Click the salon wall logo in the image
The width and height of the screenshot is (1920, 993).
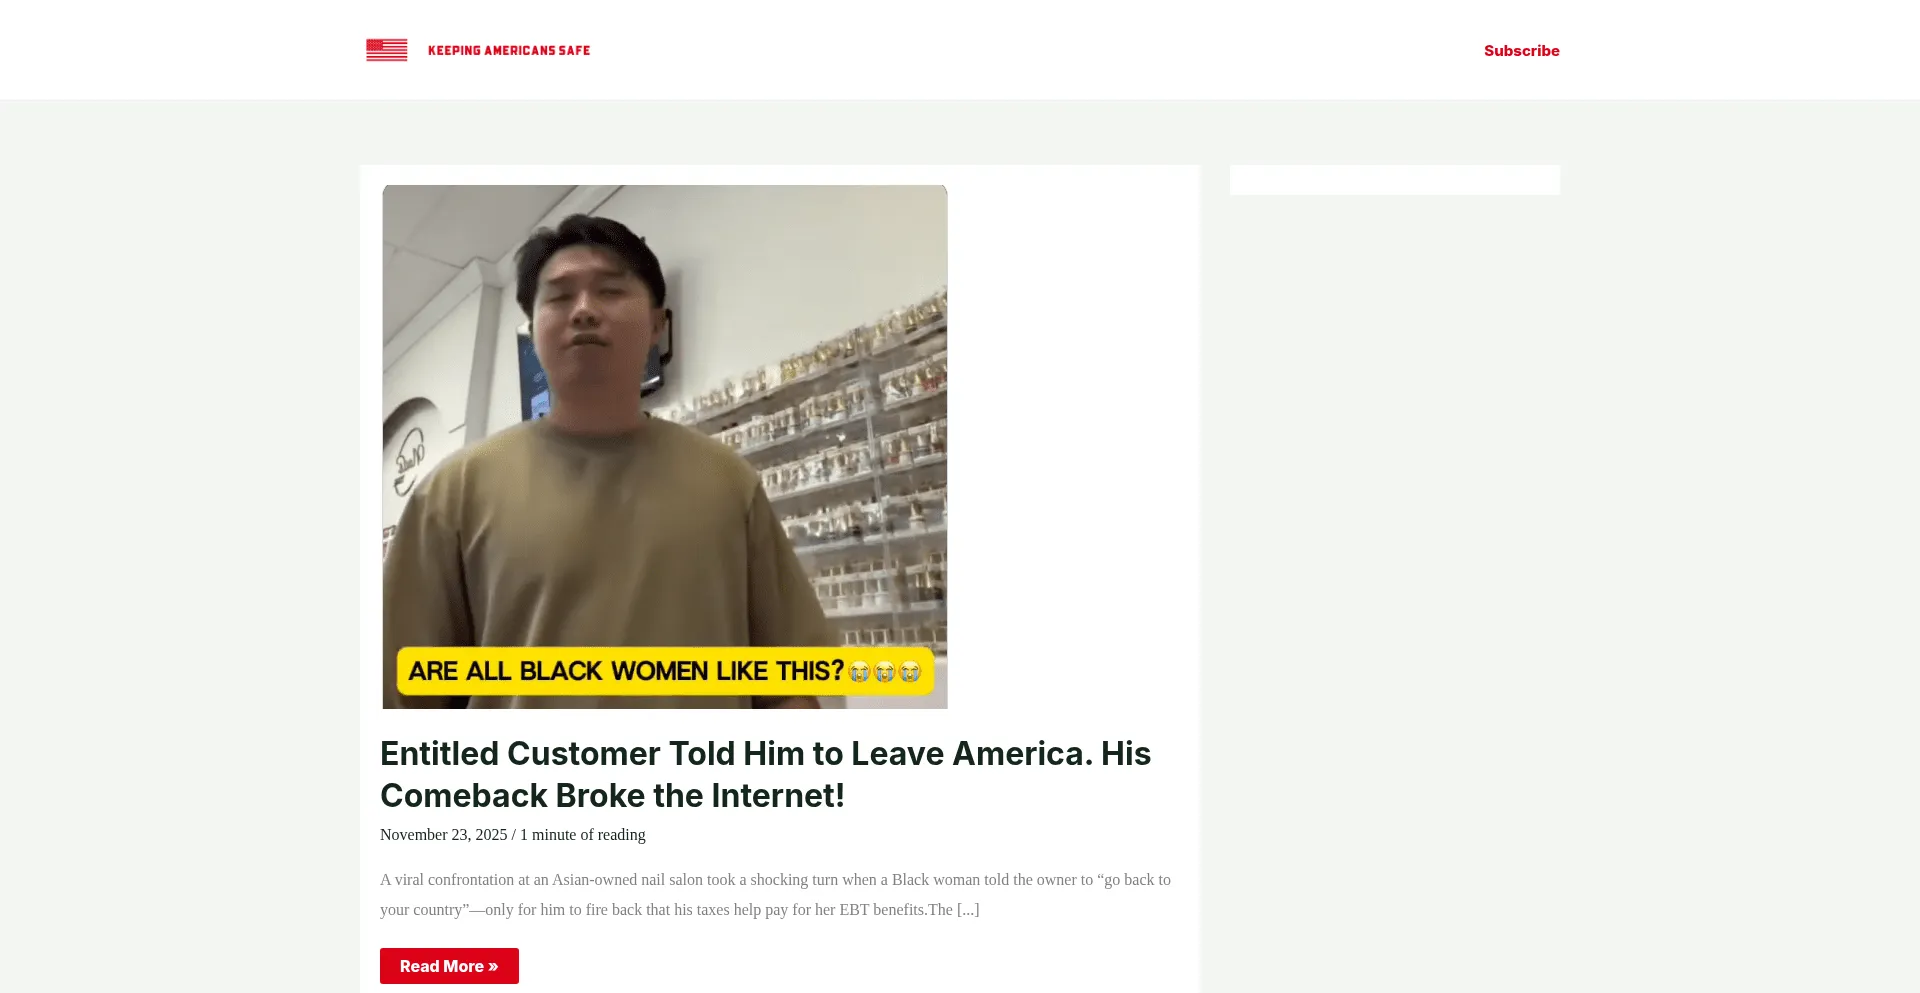[410, 462]
